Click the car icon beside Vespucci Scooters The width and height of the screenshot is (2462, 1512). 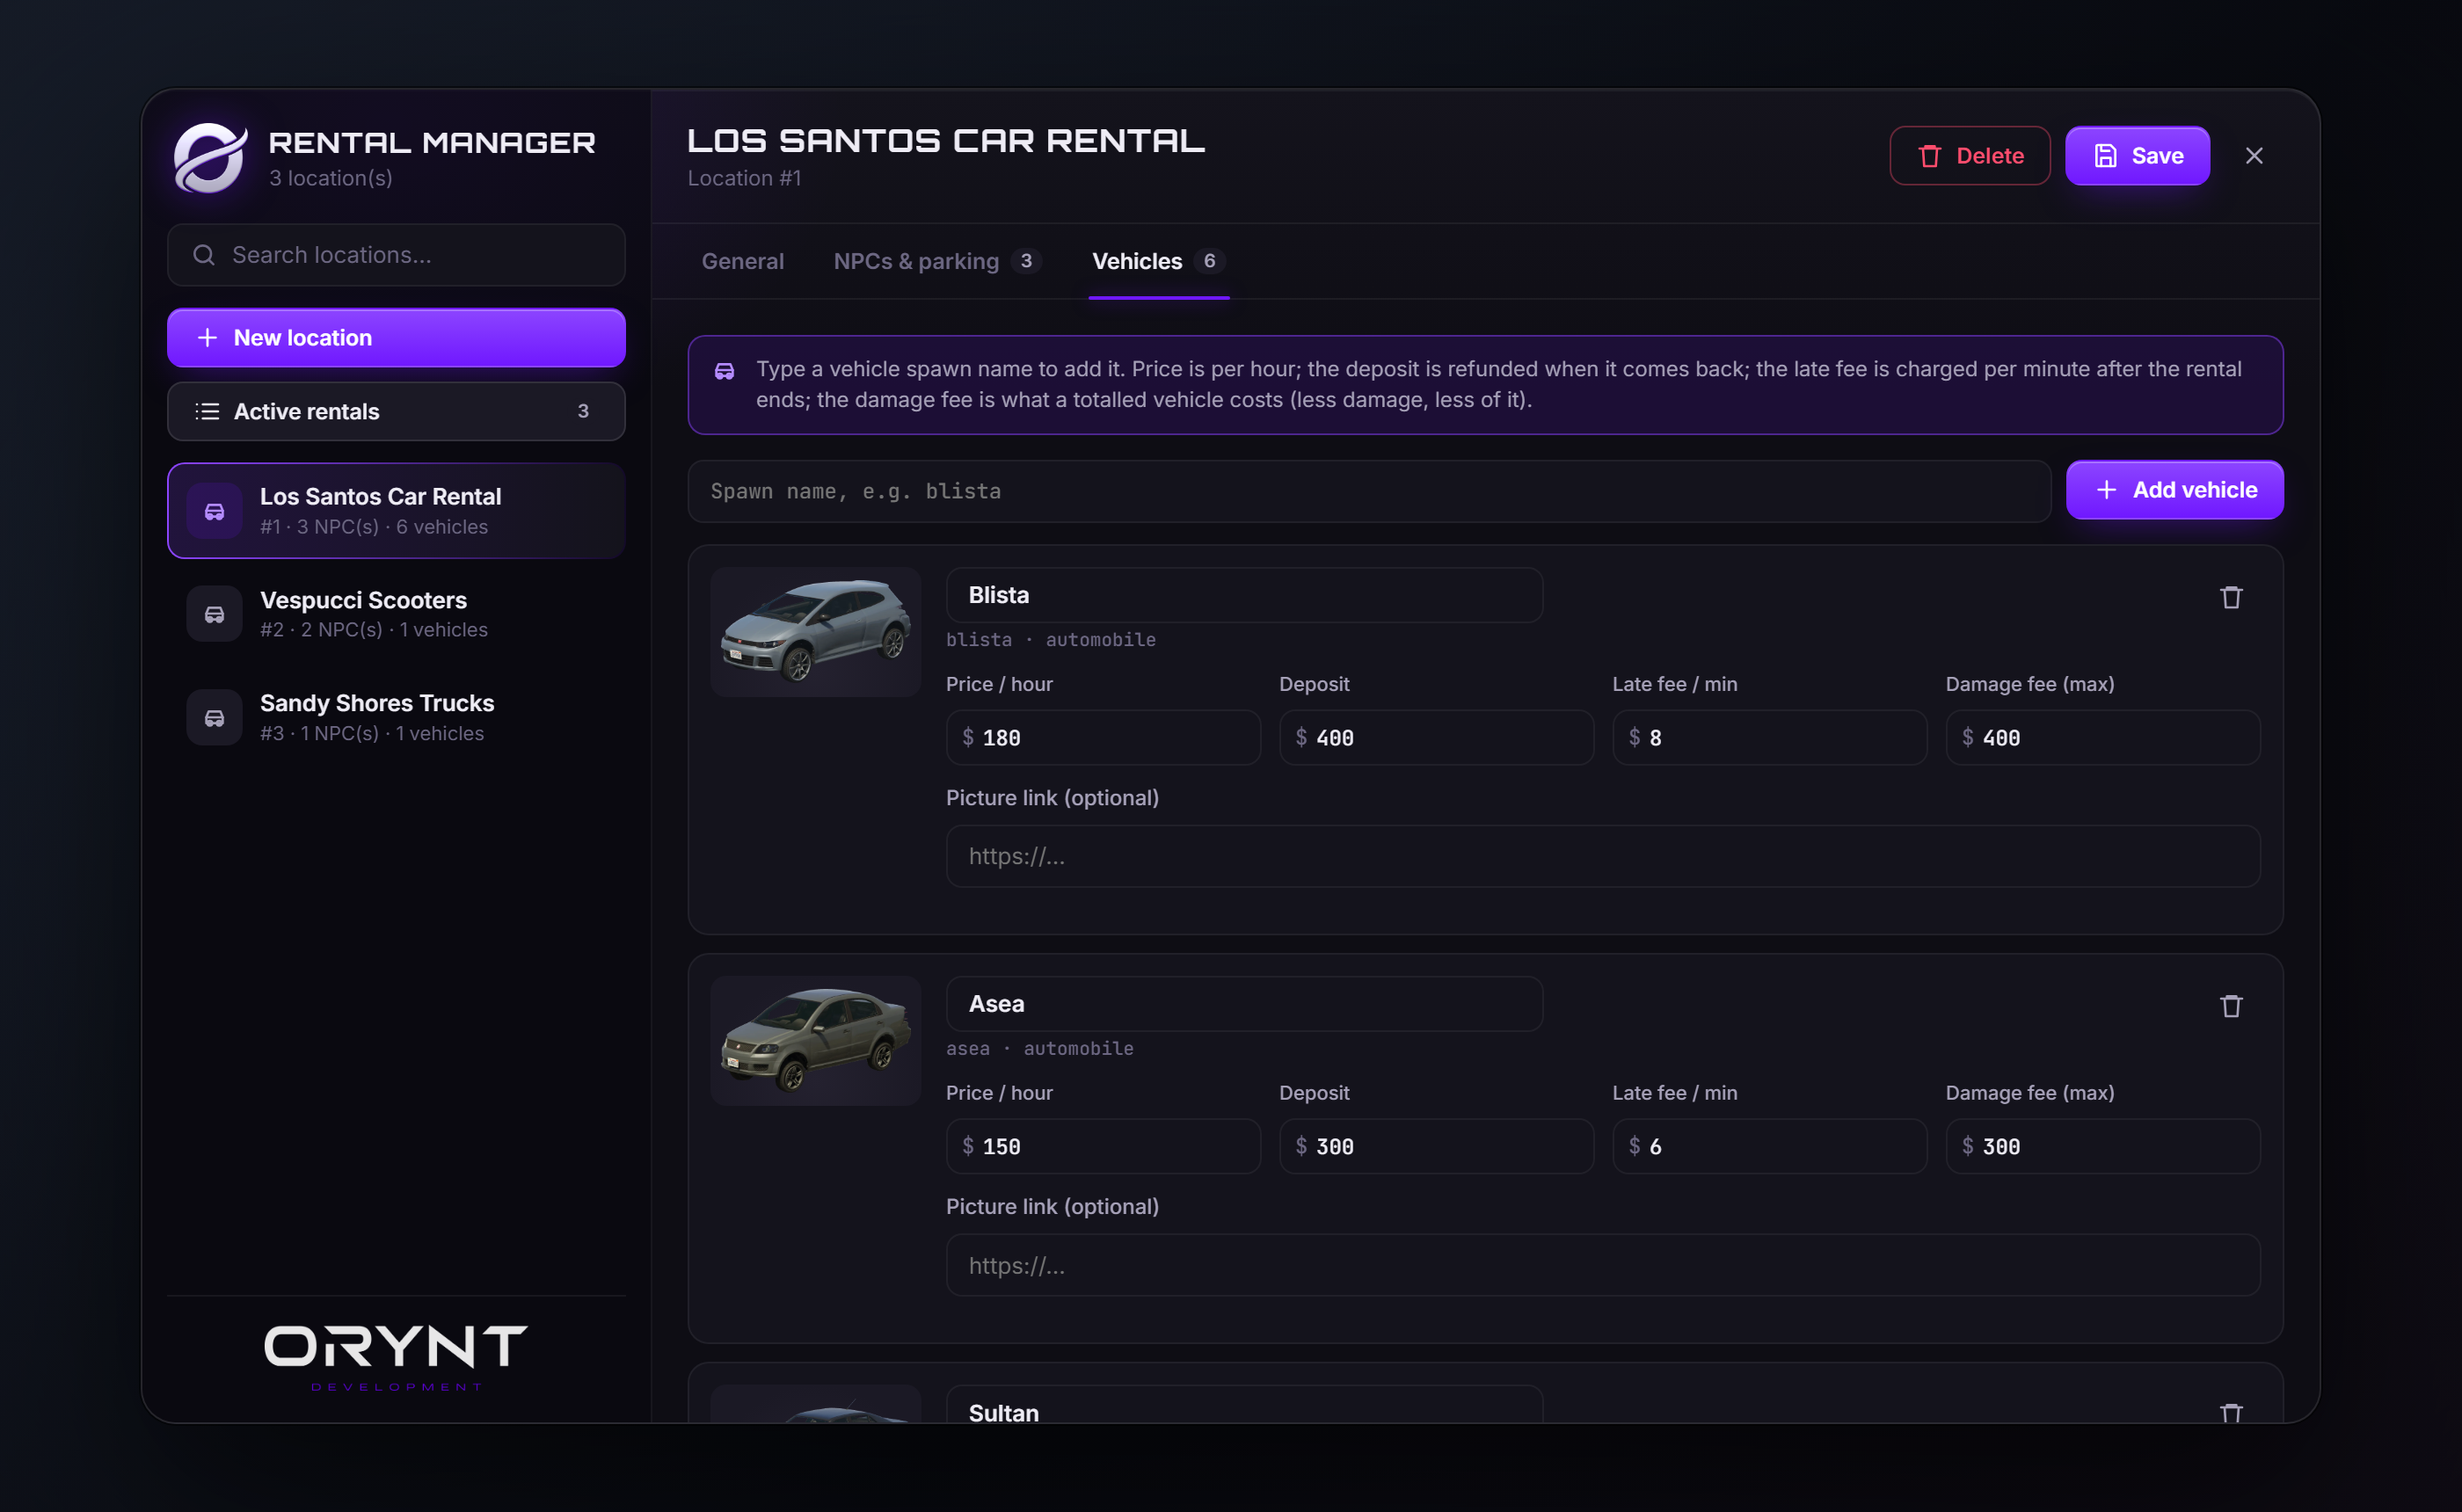tap(214, 614)
